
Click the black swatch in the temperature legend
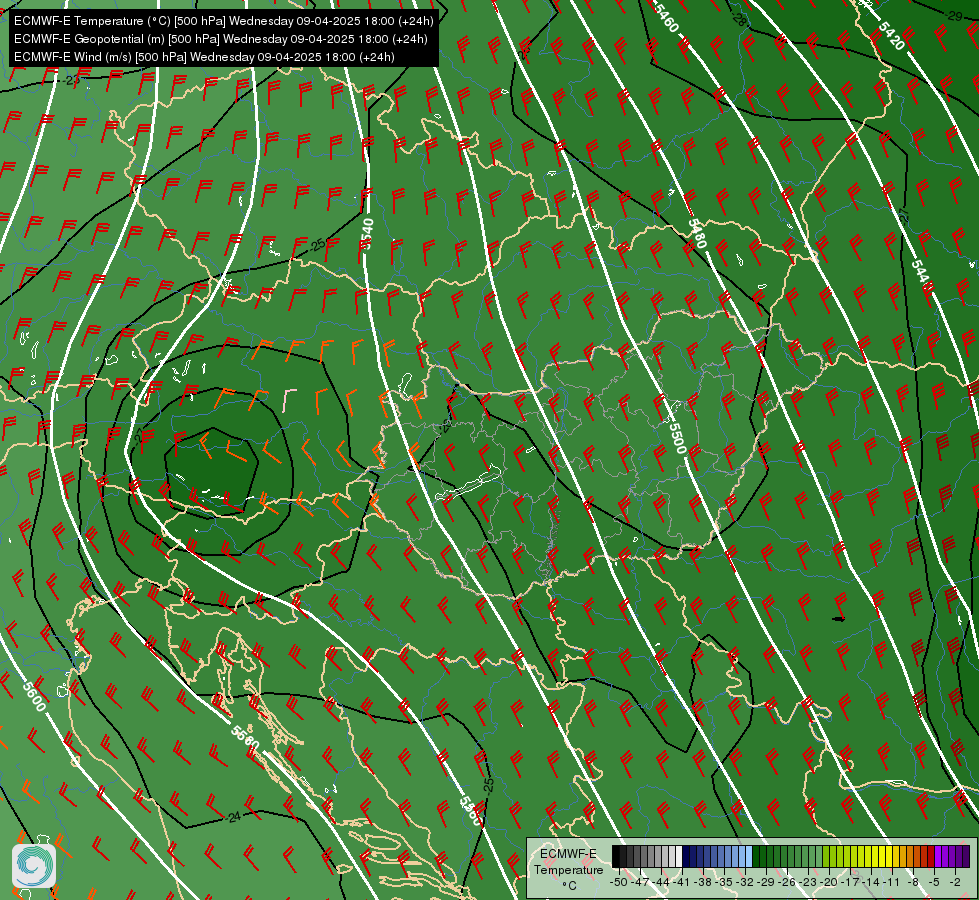616,856
